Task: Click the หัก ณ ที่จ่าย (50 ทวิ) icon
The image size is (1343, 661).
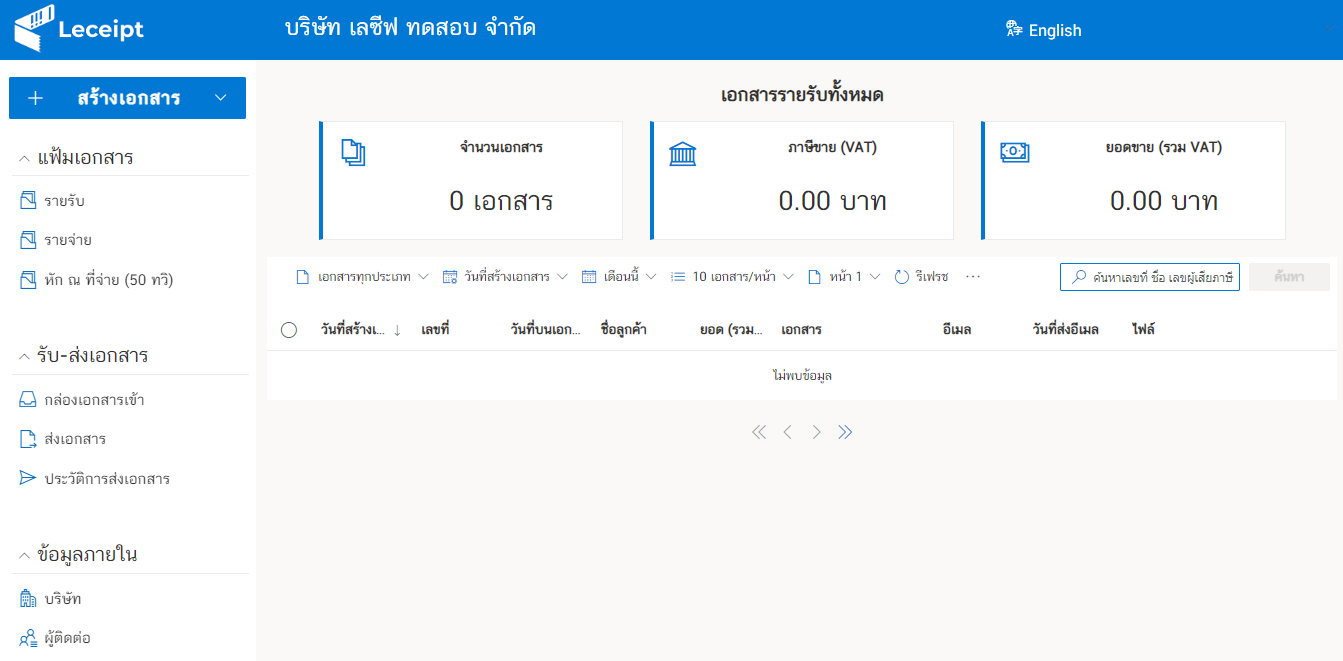Action: pos(28,279)
